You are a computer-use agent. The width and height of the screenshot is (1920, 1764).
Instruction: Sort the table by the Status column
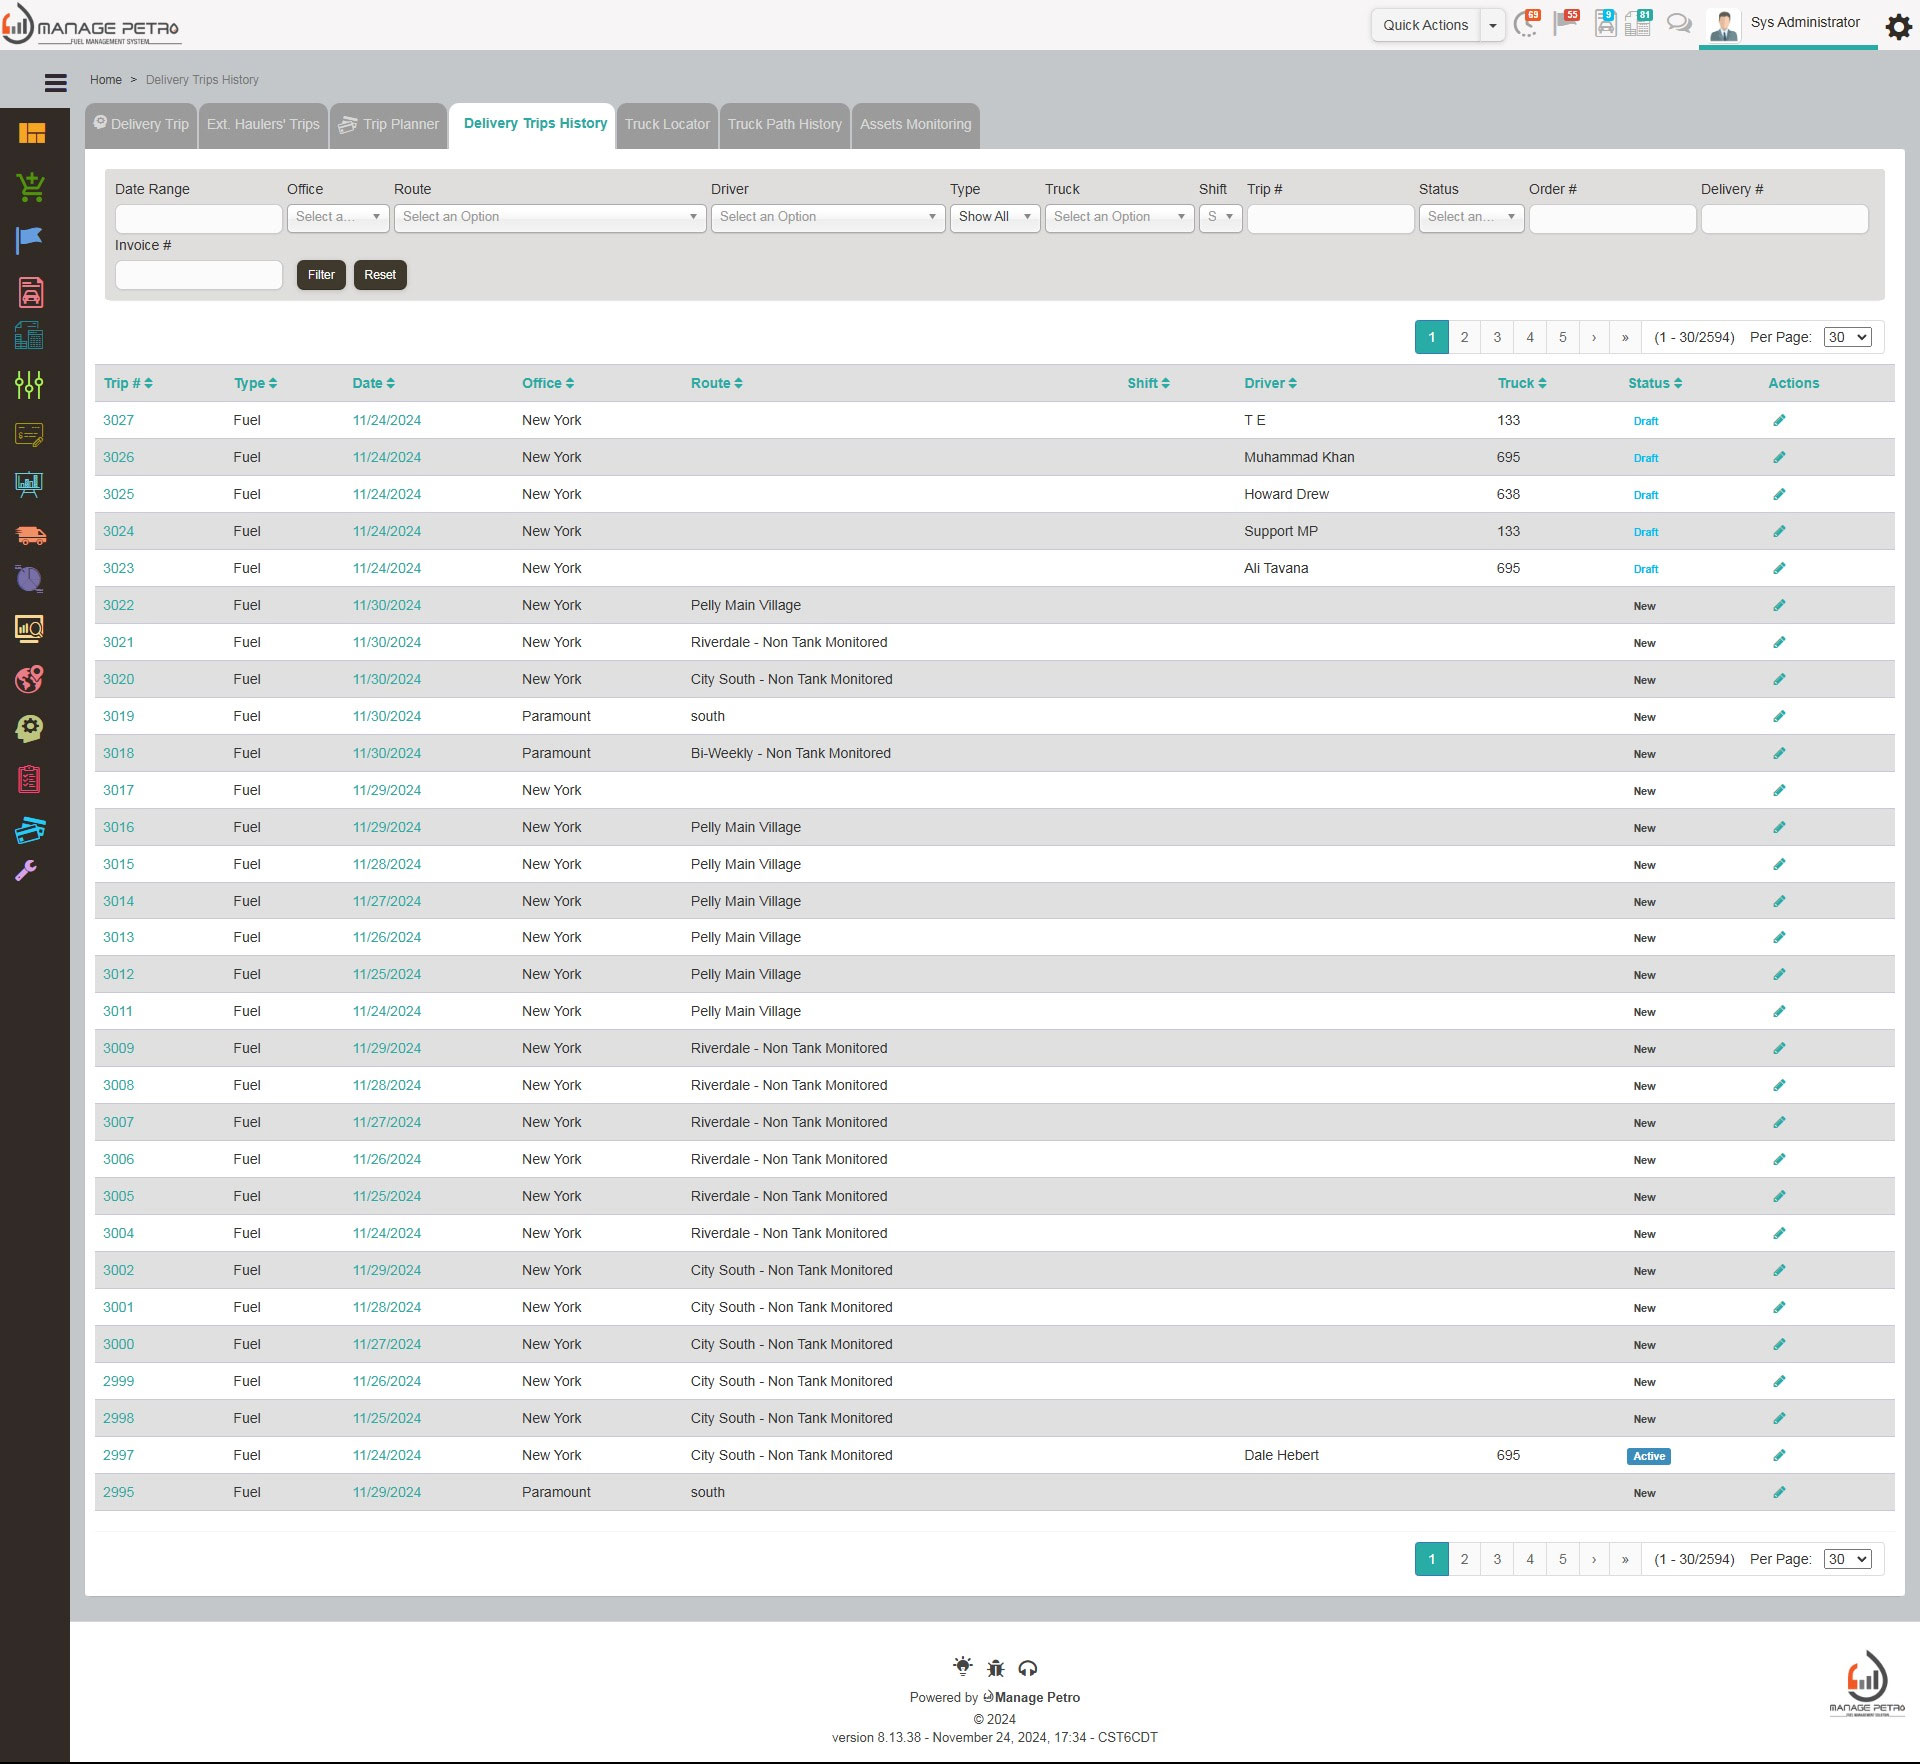1653,383
